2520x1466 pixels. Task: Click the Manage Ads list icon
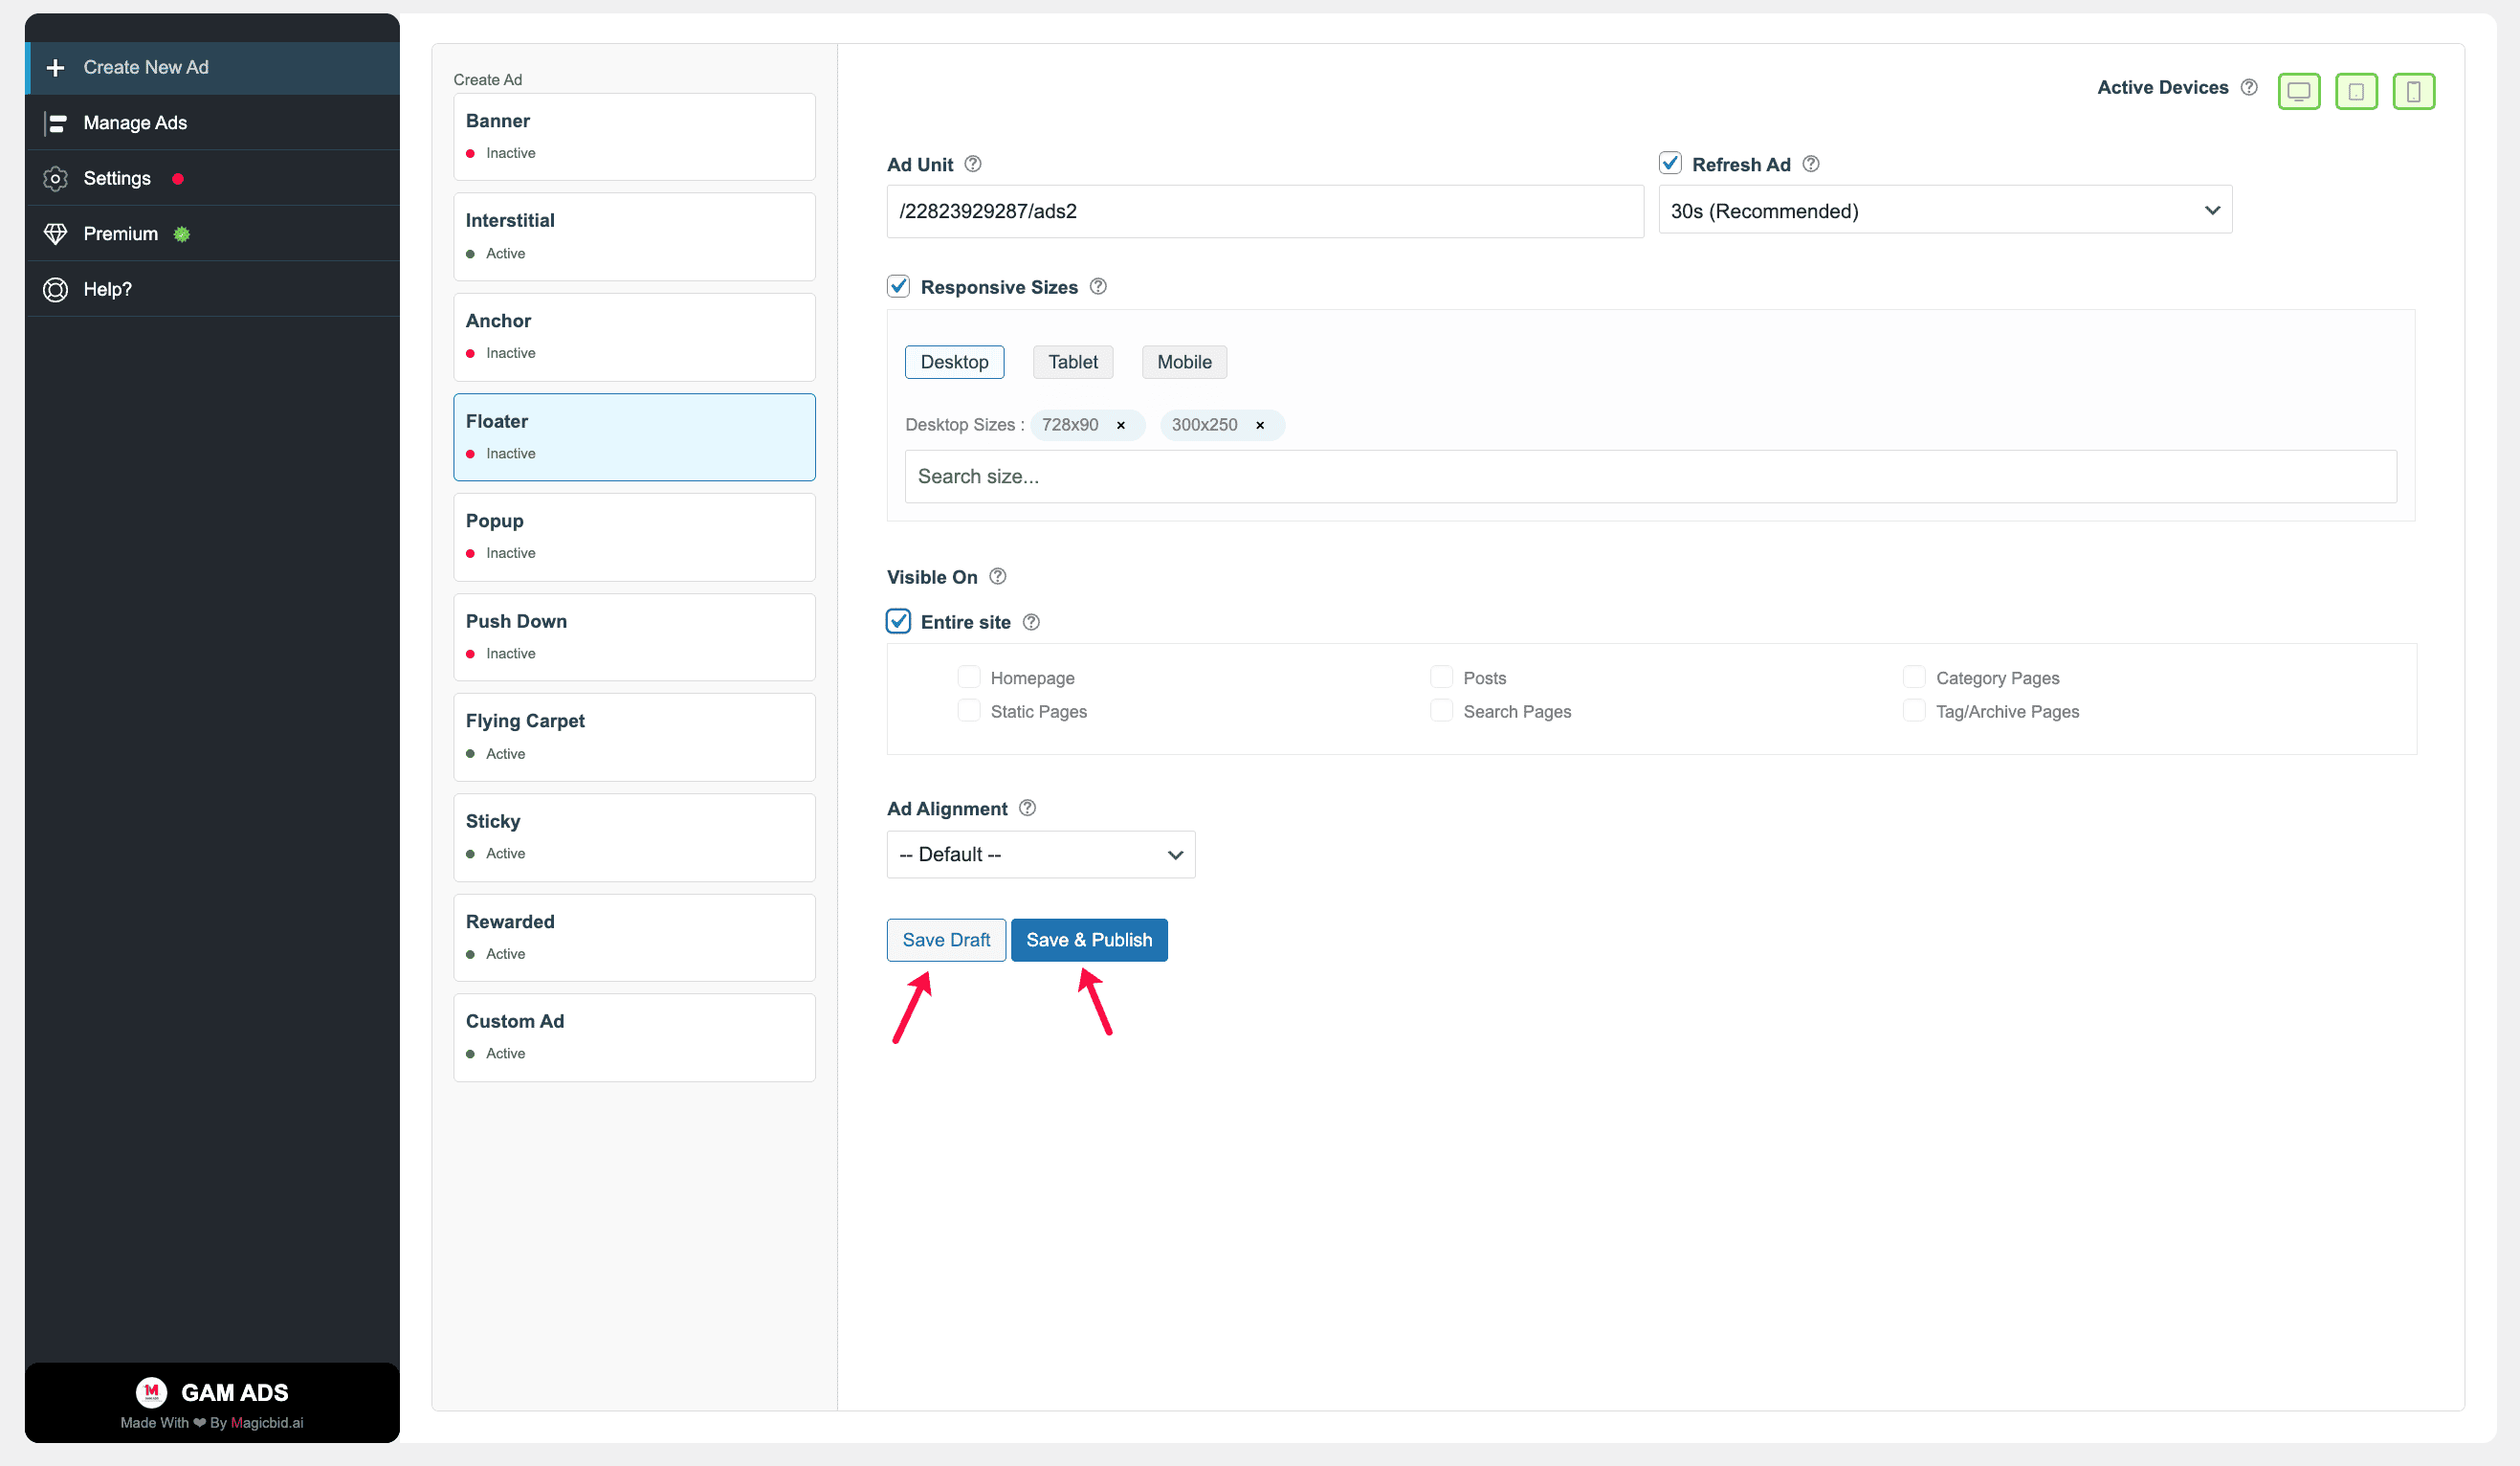tap(56, 123)
